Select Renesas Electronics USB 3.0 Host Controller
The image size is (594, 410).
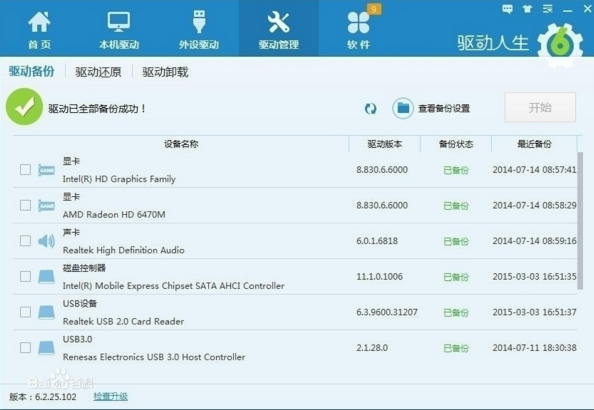tap(154, 357)
